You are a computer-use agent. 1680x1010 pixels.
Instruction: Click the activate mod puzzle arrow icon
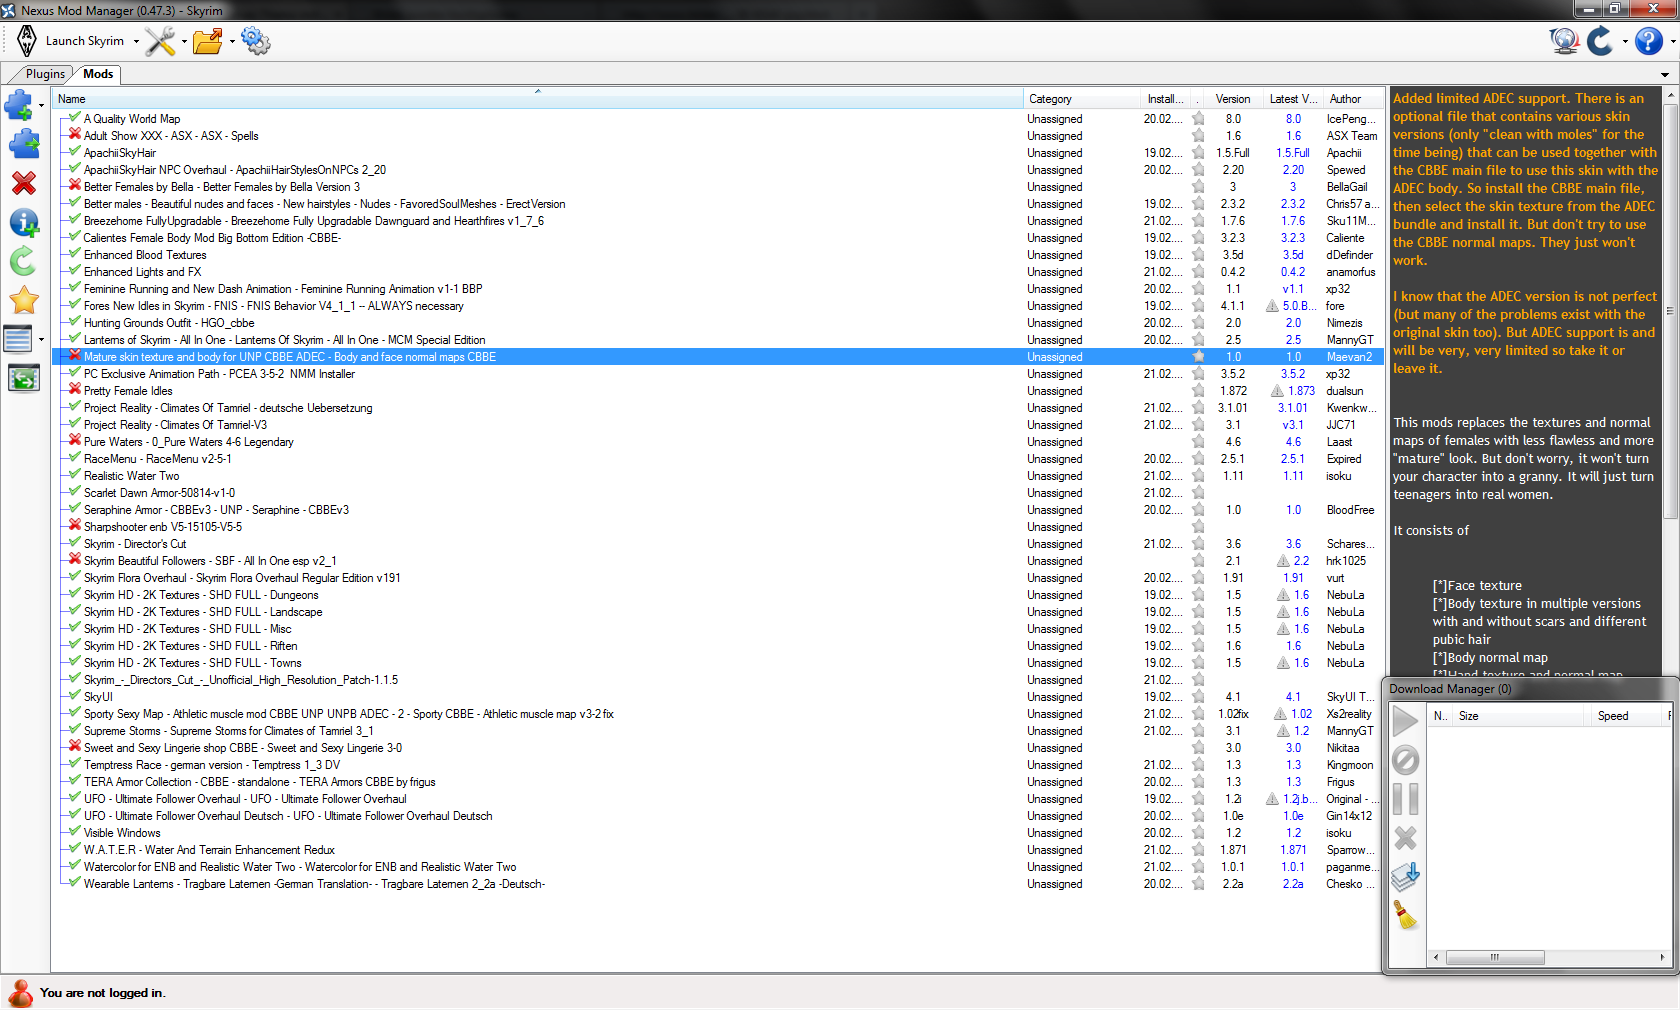point(23,145)
